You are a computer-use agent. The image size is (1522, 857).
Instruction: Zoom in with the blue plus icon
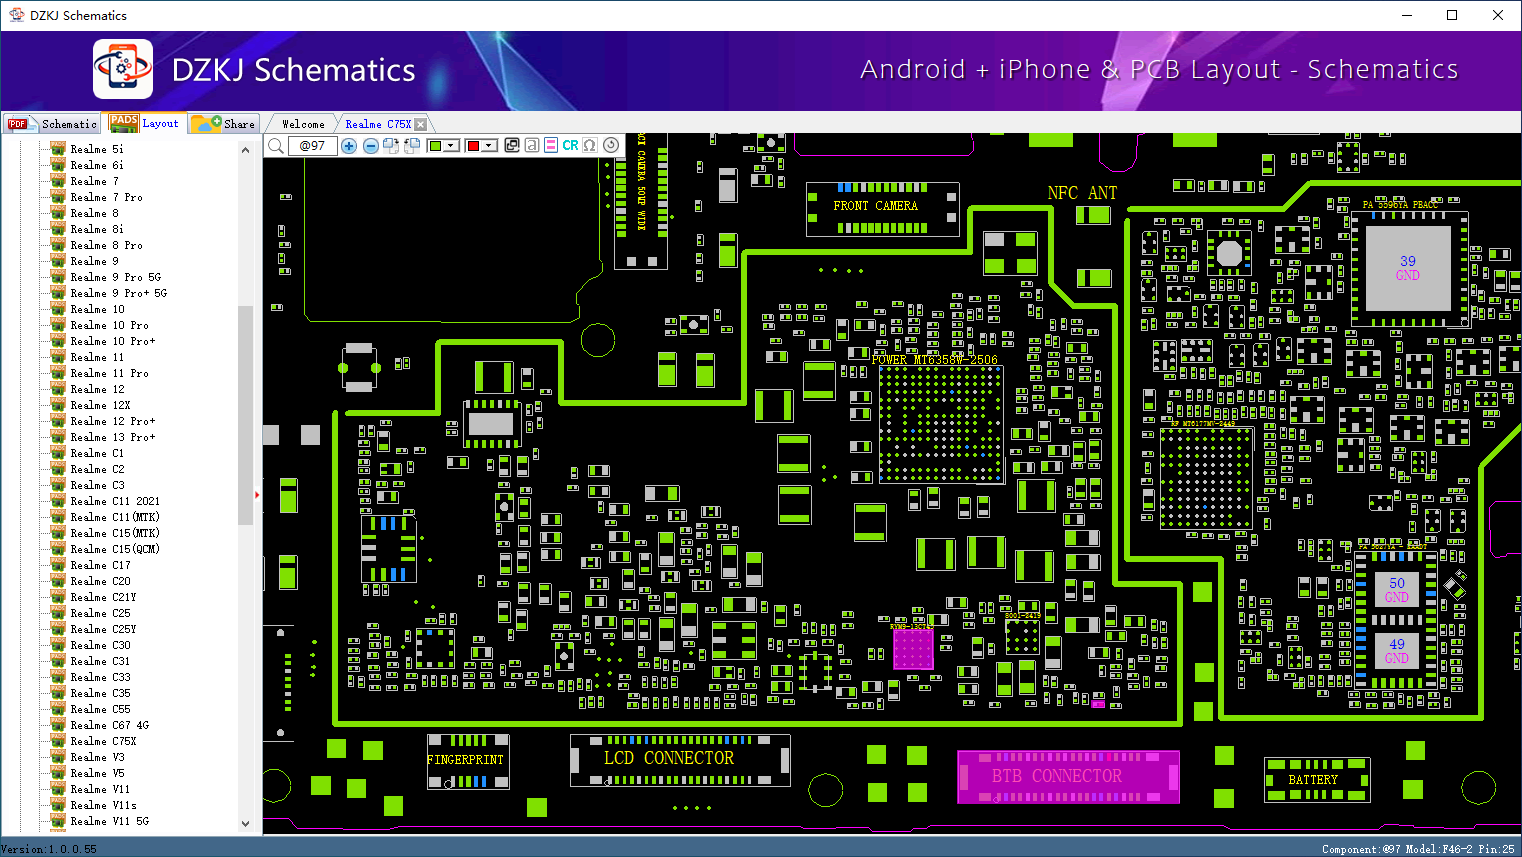[349, 146]
